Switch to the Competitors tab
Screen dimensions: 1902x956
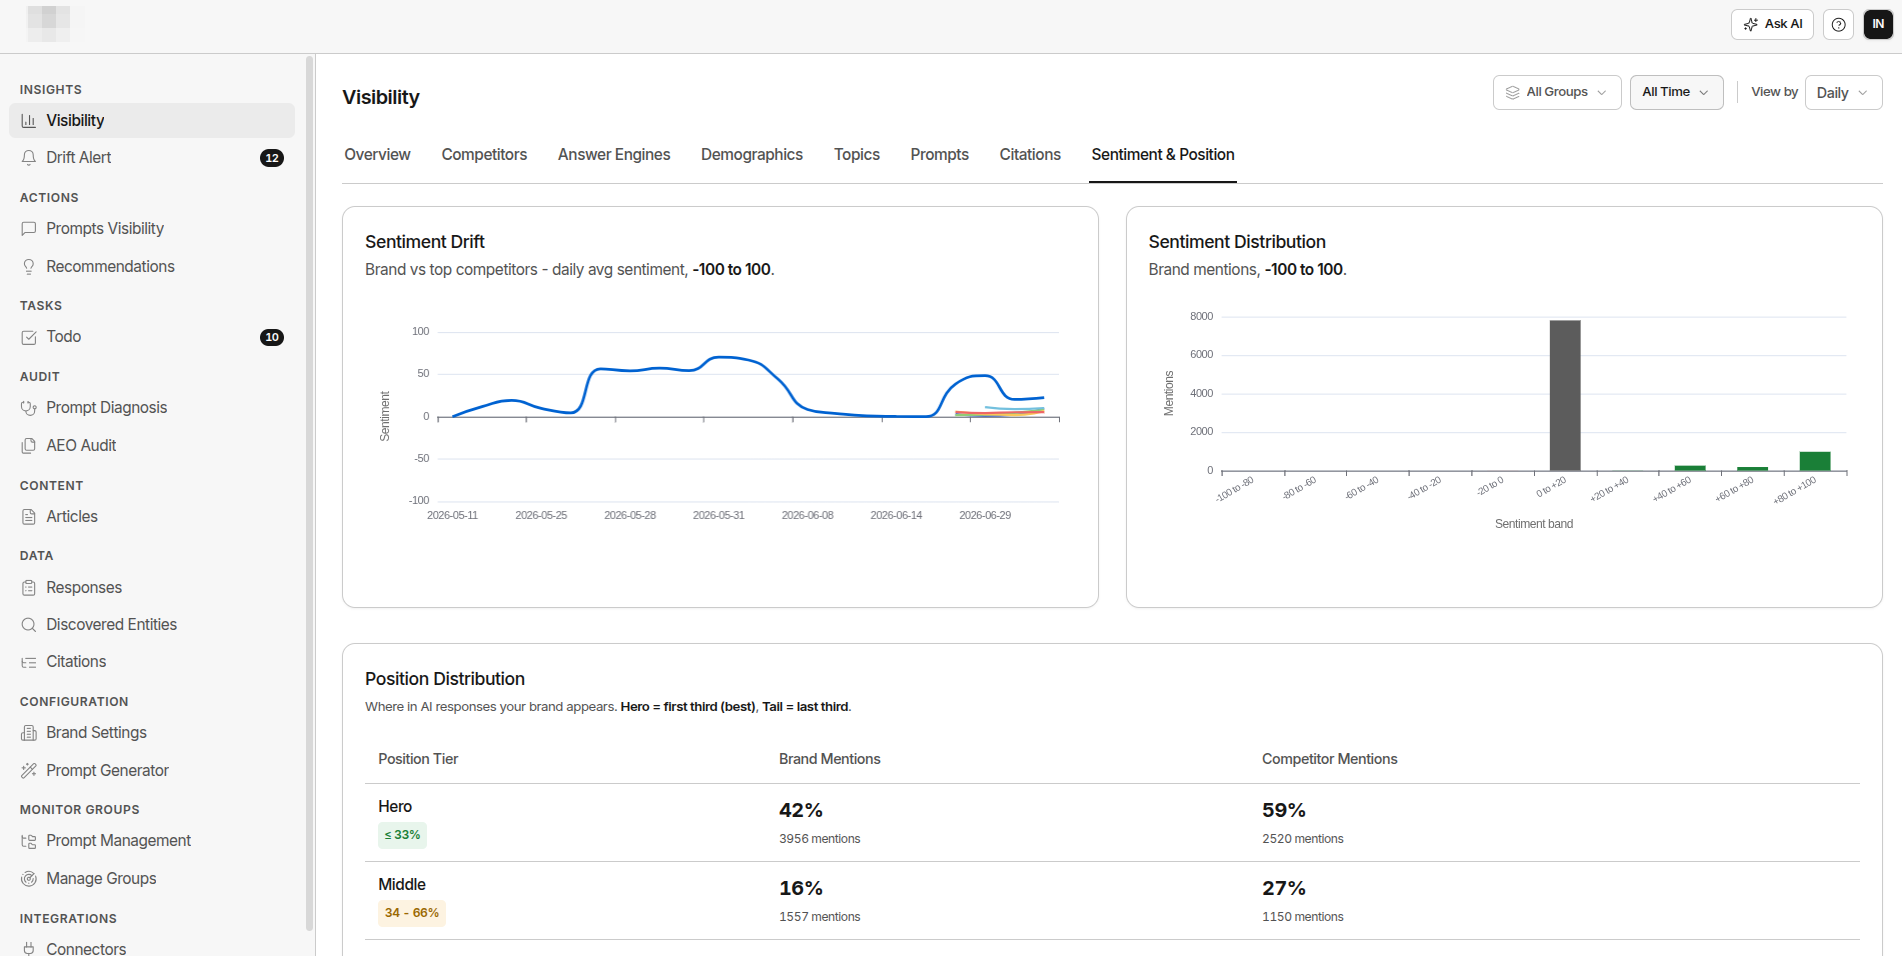484,155
